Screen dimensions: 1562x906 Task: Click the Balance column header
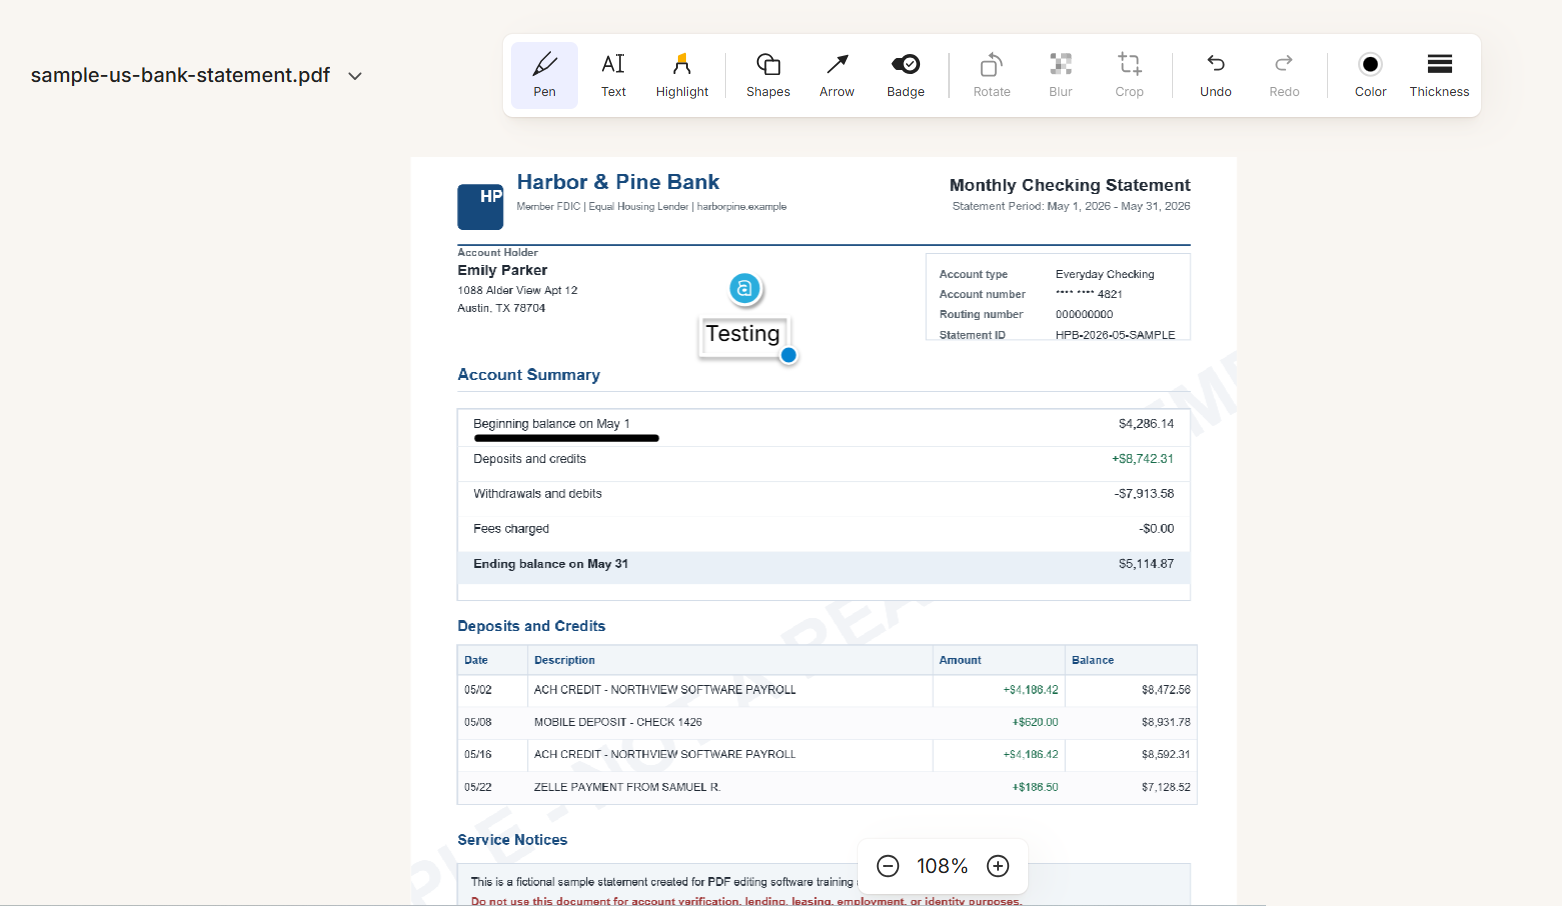click(1092, 660)
